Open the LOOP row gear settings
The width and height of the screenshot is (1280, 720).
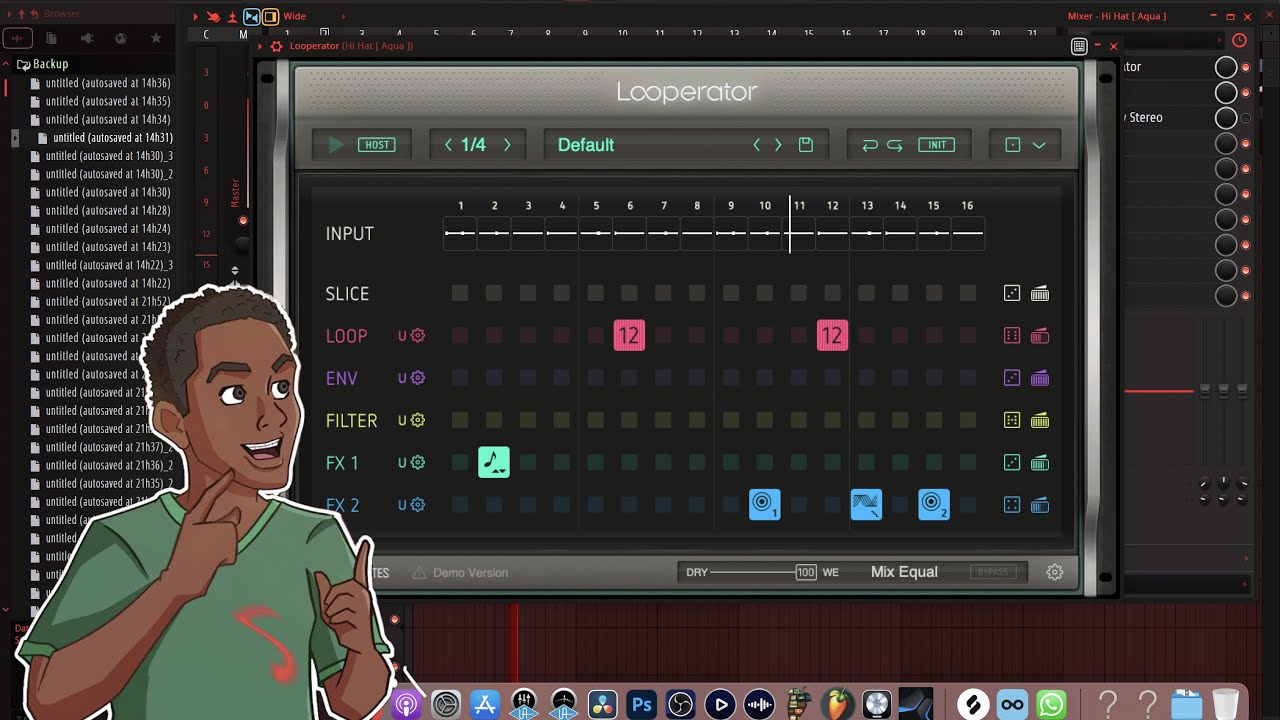tap(418, 336)
